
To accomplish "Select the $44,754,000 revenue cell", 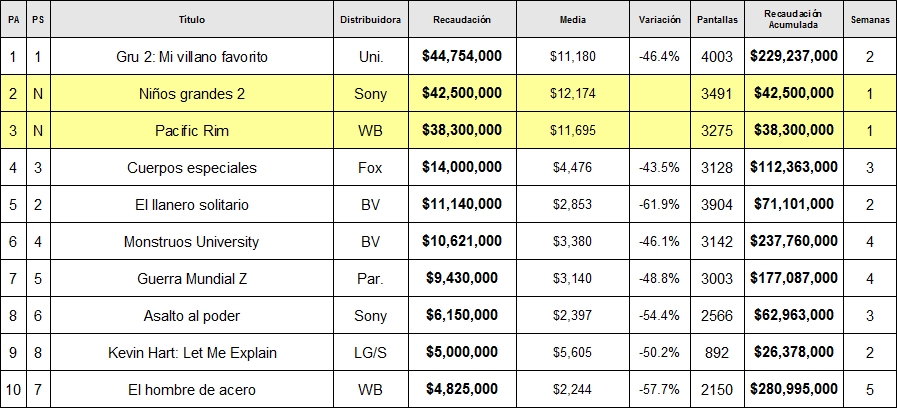I will click(462, 57).
